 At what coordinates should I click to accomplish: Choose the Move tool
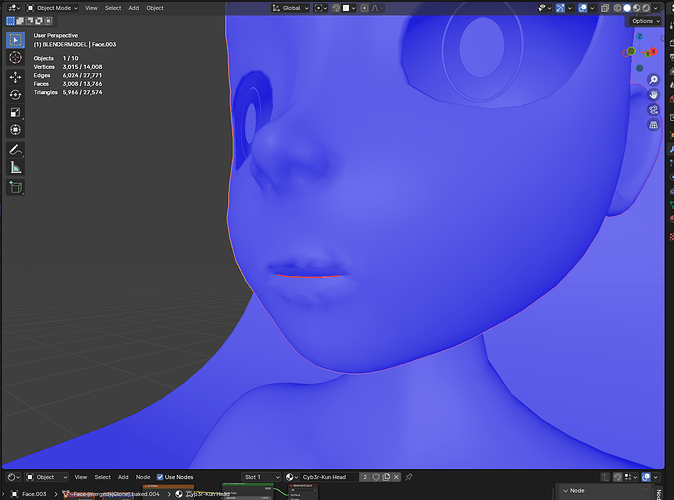click(15, 77)
